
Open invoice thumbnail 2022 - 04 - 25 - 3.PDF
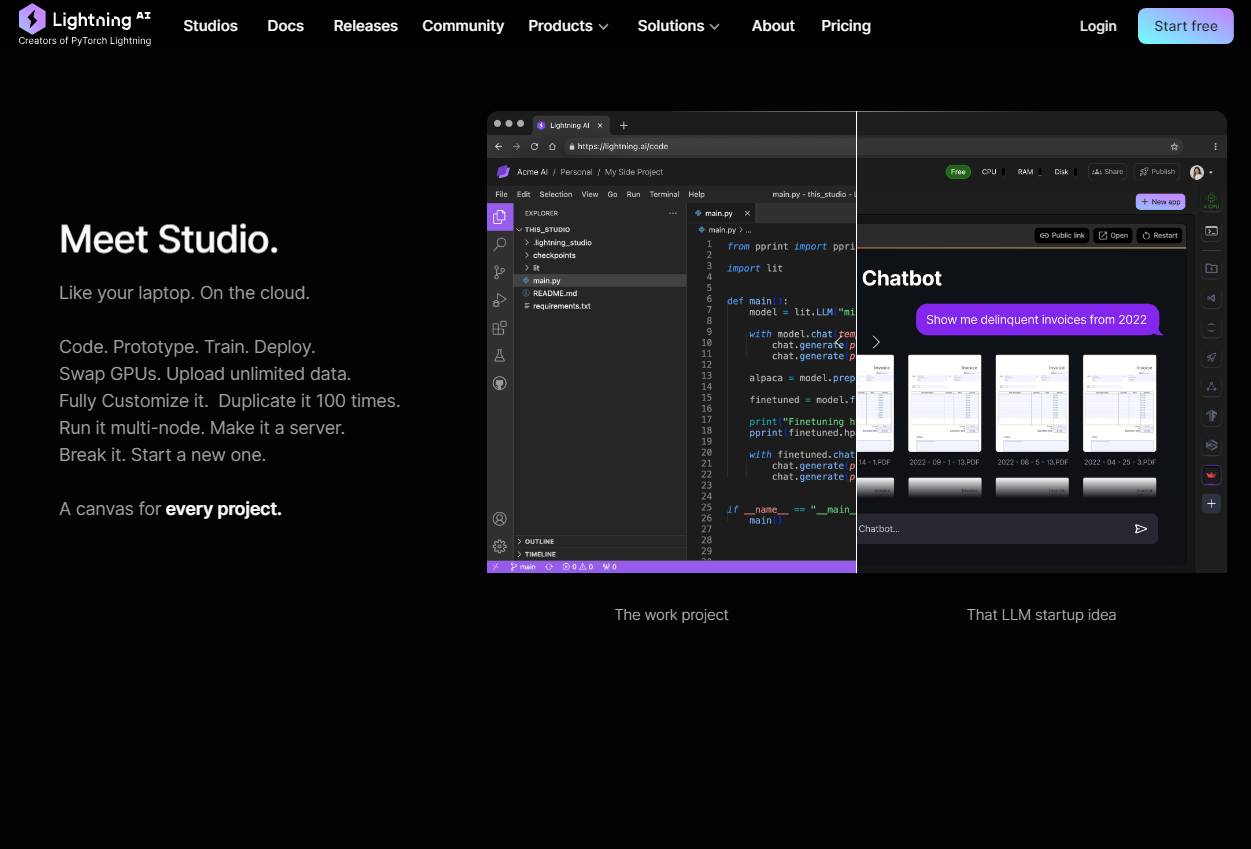[x=1120, y=403]
